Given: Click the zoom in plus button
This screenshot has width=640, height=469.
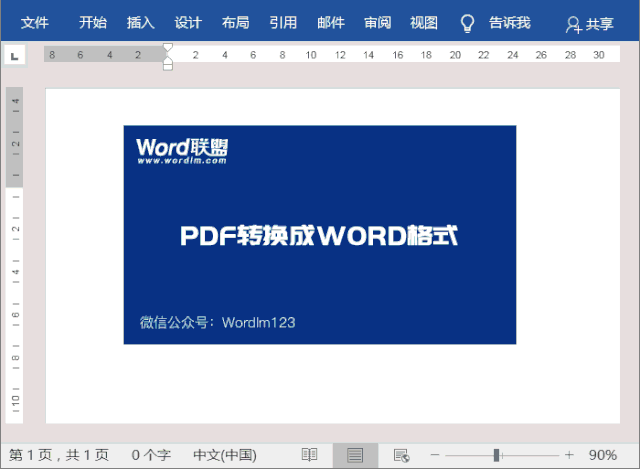Looking at the screenshot, I should pos(569,455).
